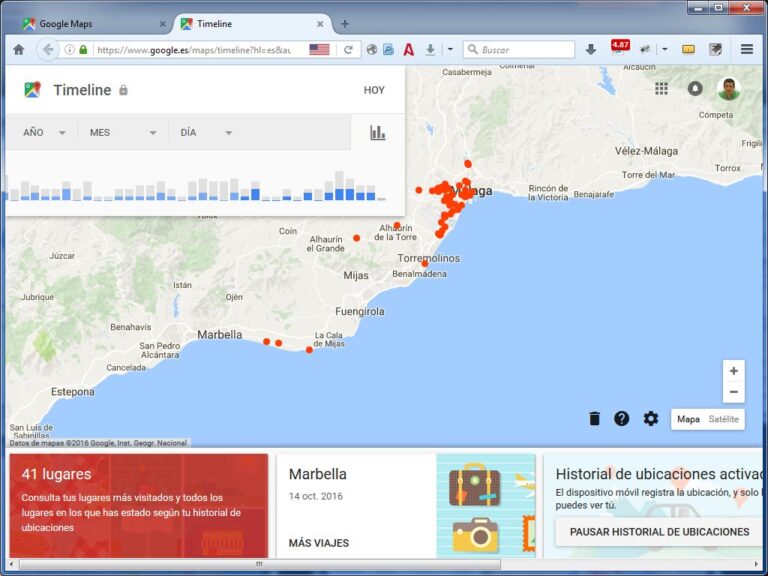Viewport: 768px width, 576px height.
Task: Click the globe toolbar icon
Action: (372, 49)
